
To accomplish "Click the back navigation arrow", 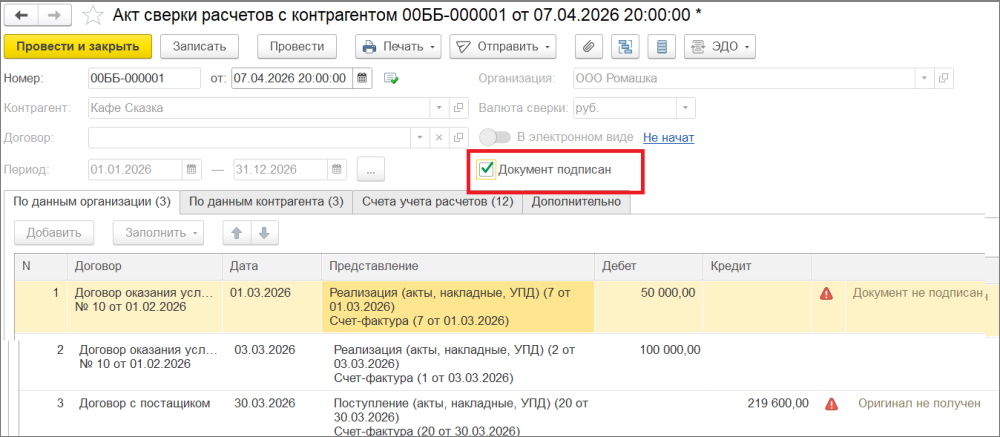I will [21, 16].
